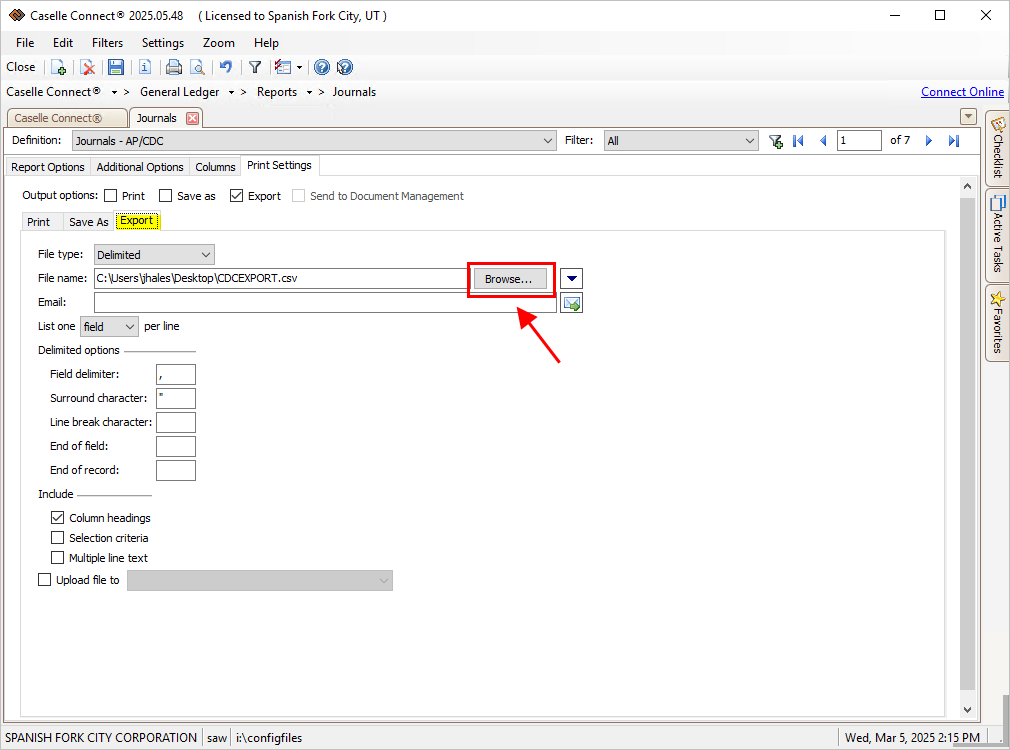Click the vertical scrollbar down arrow

(967, 709)
